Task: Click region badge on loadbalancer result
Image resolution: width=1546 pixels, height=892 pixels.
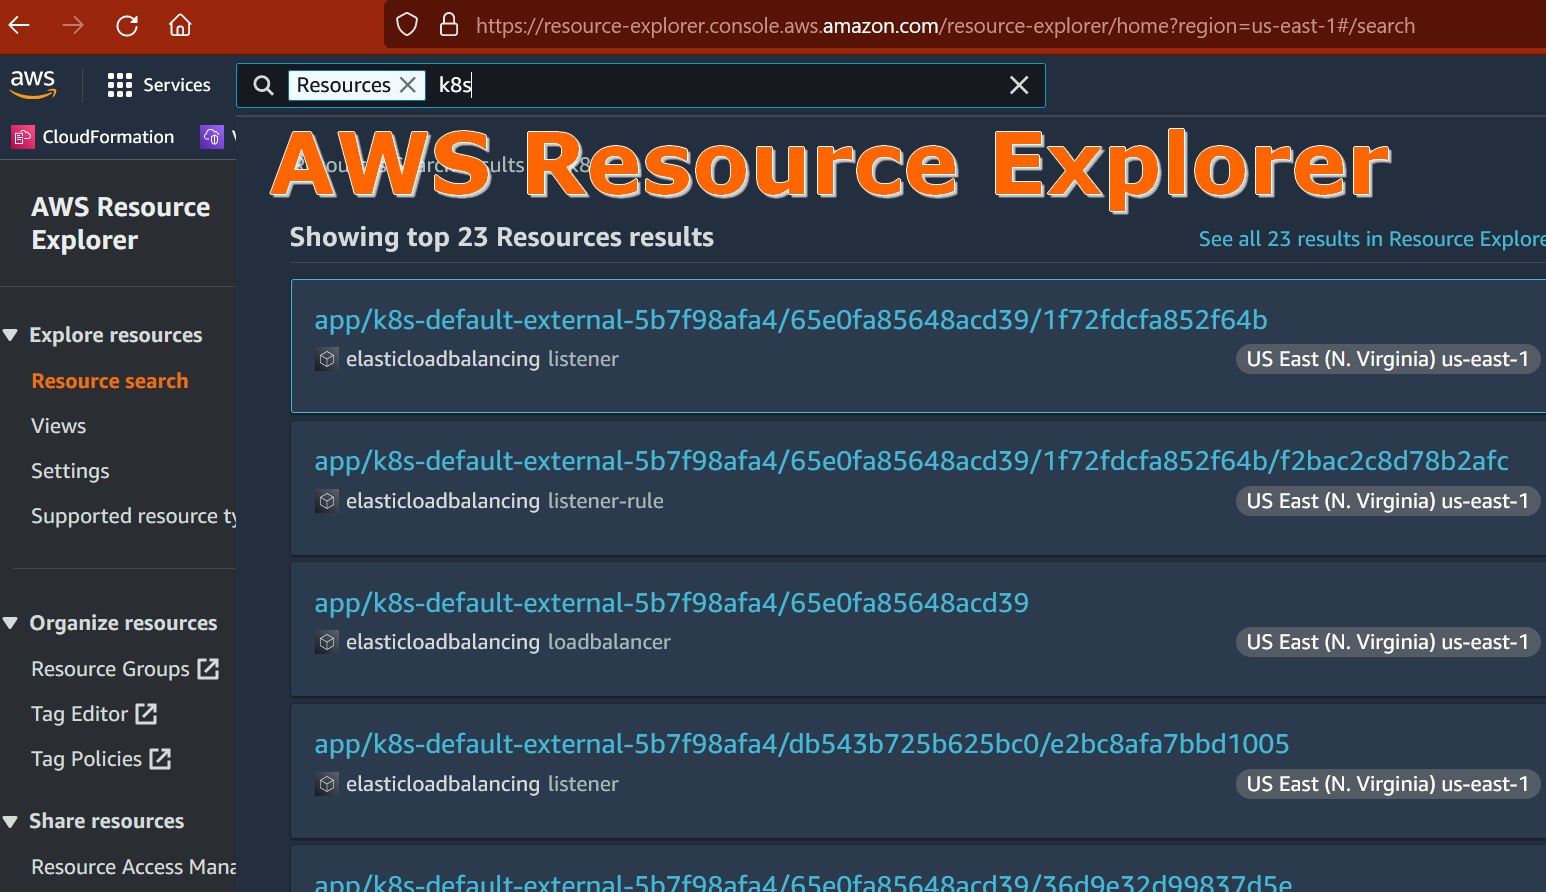Action: (1387, 642)
